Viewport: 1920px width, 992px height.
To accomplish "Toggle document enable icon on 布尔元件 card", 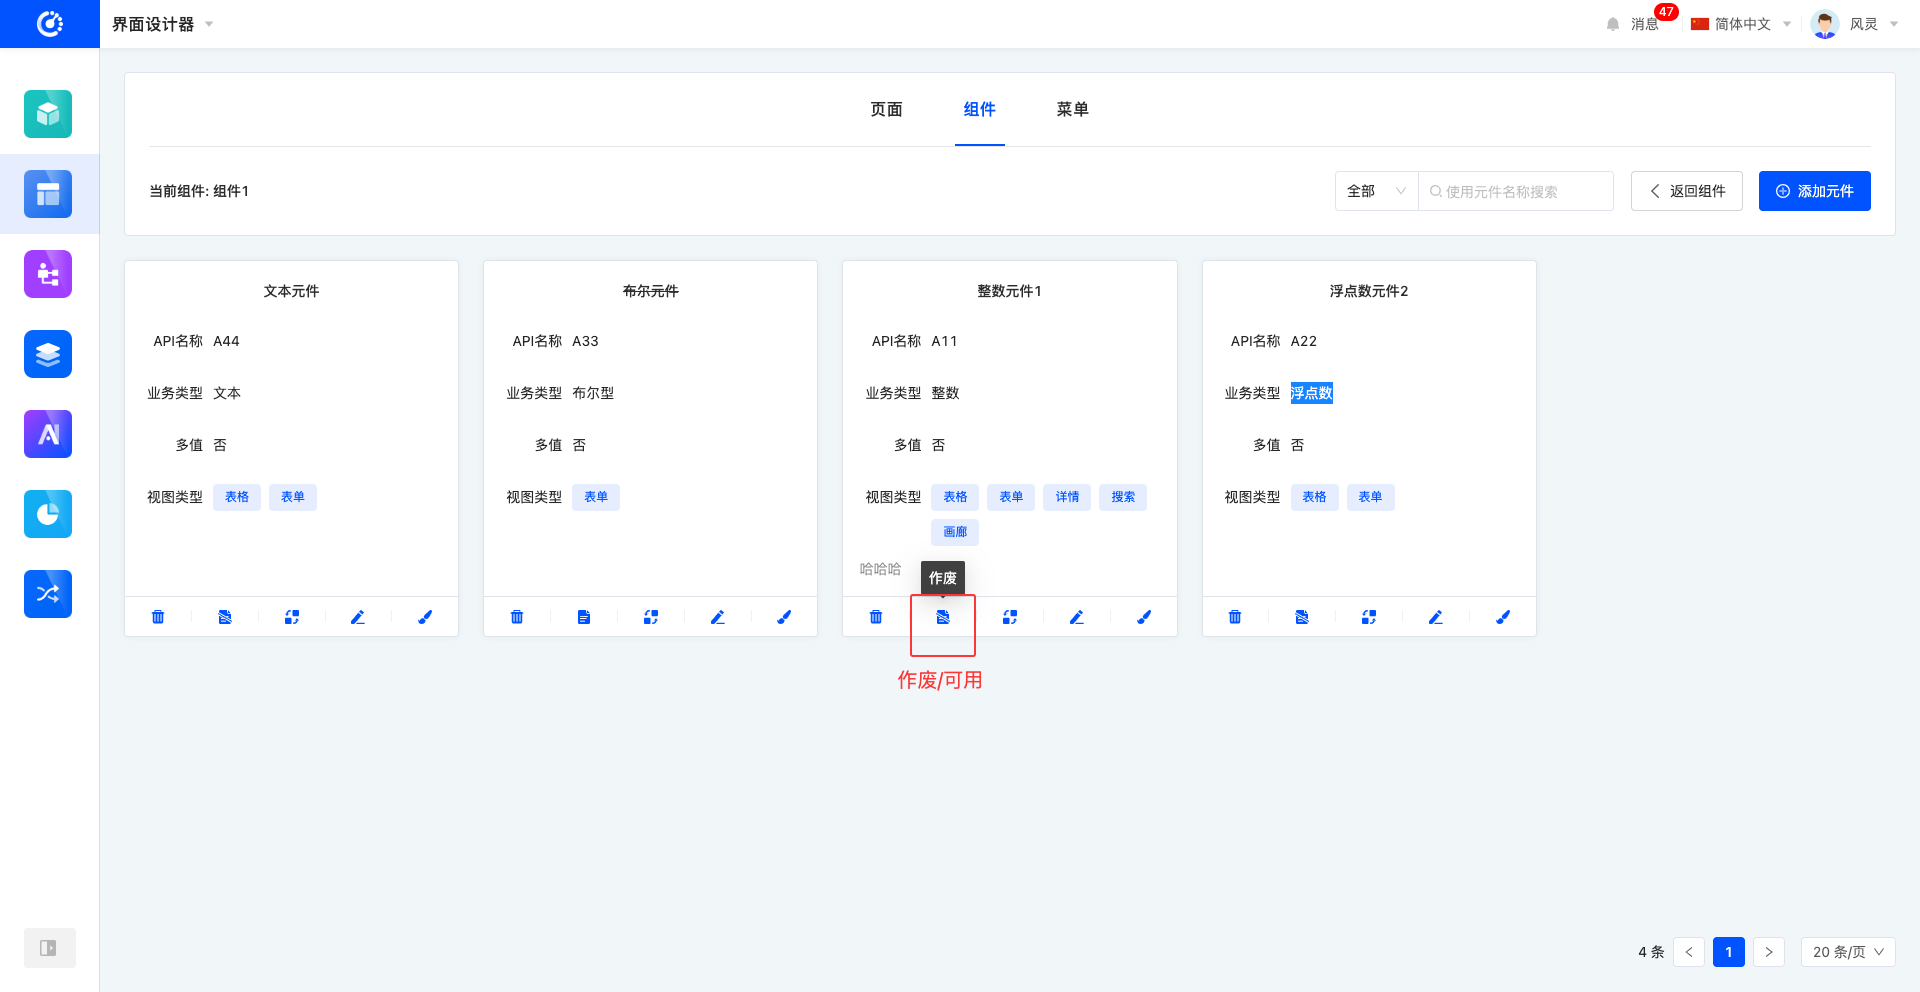I will pyautogui.click(x=584, y=617).
